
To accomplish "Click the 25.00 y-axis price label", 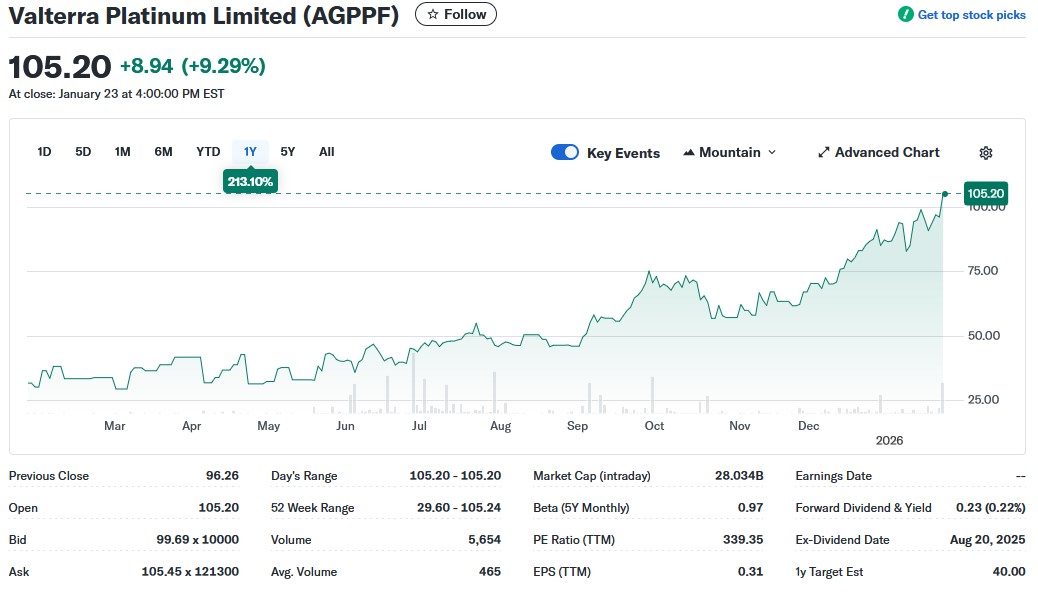I will (983, 400).
